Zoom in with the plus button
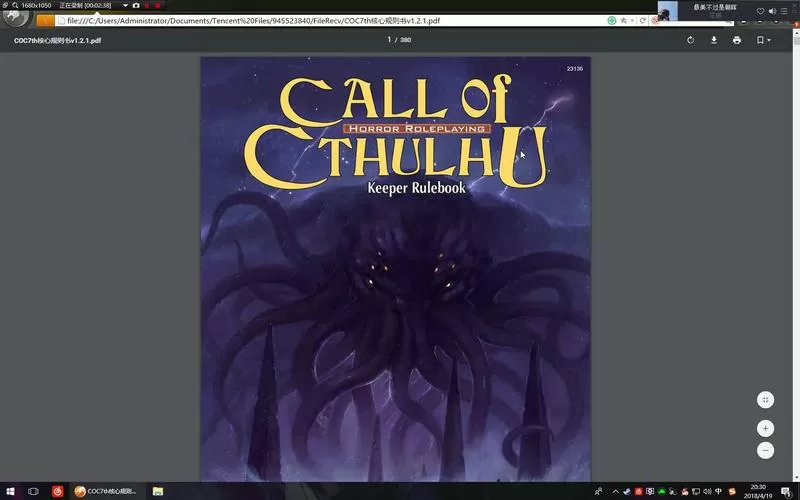The height and width of the screenshot is (500, 800). pyautogui.click(x=765, y=429)
